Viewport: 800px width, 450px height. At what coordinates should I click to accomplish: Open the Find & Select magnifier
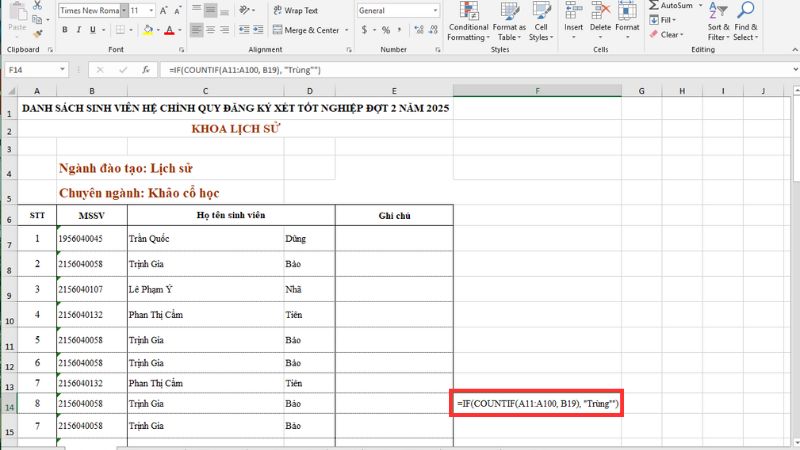tap(746, 22)
